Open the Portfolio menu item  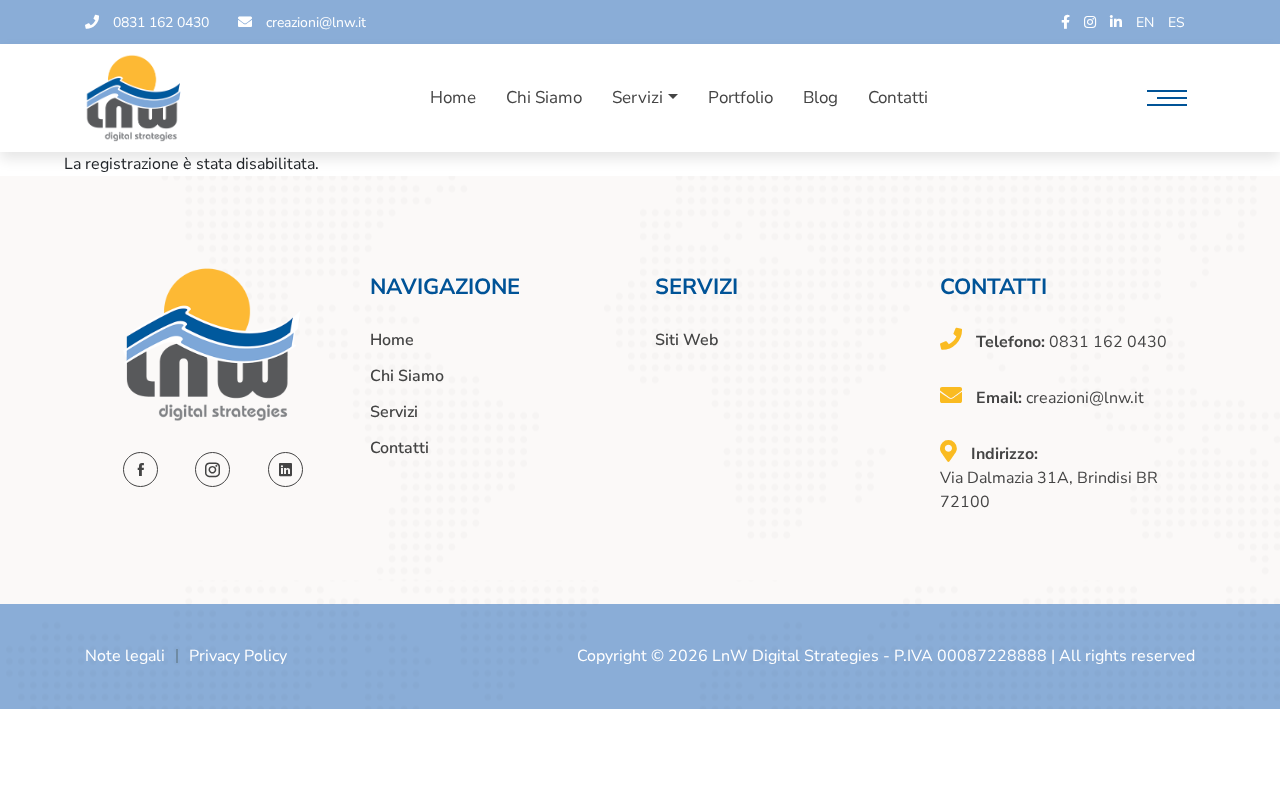tap(740, 97)
